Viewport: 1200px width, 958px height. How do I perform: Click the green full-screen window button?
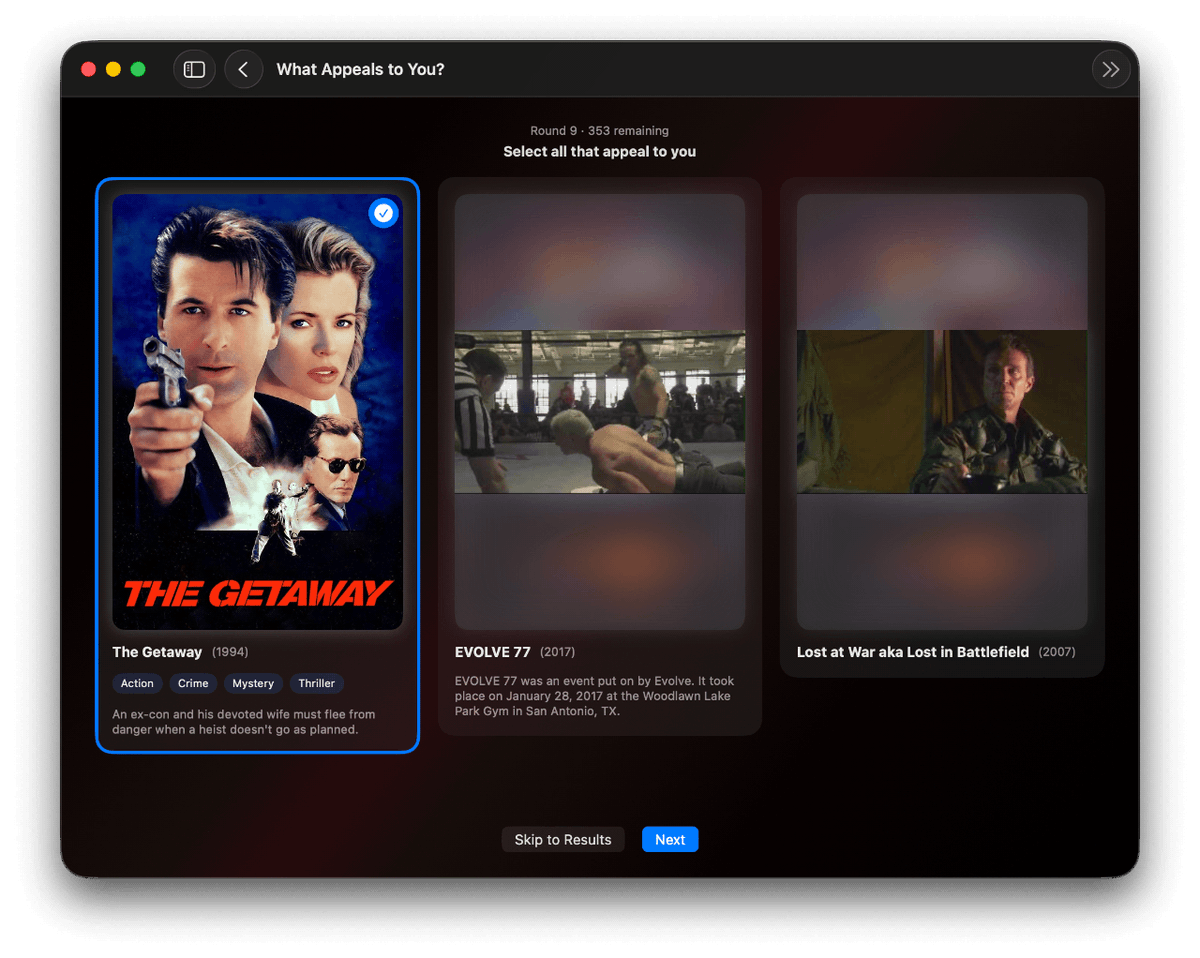[138, 69]
